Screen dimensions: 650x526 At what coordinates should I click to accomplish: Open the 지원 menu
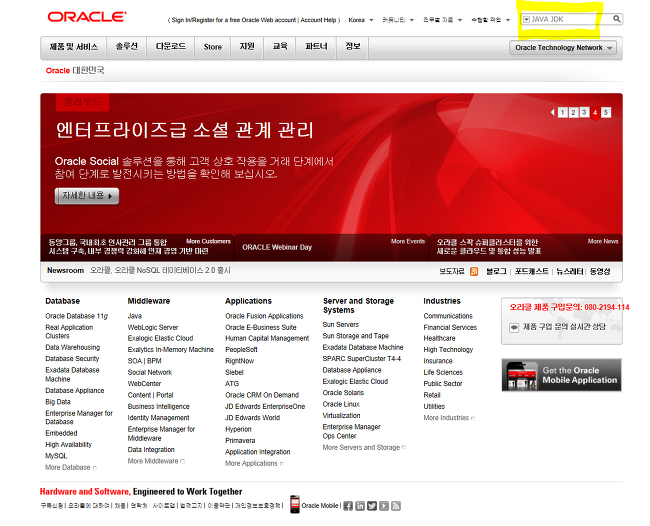[x=247, y=47]
